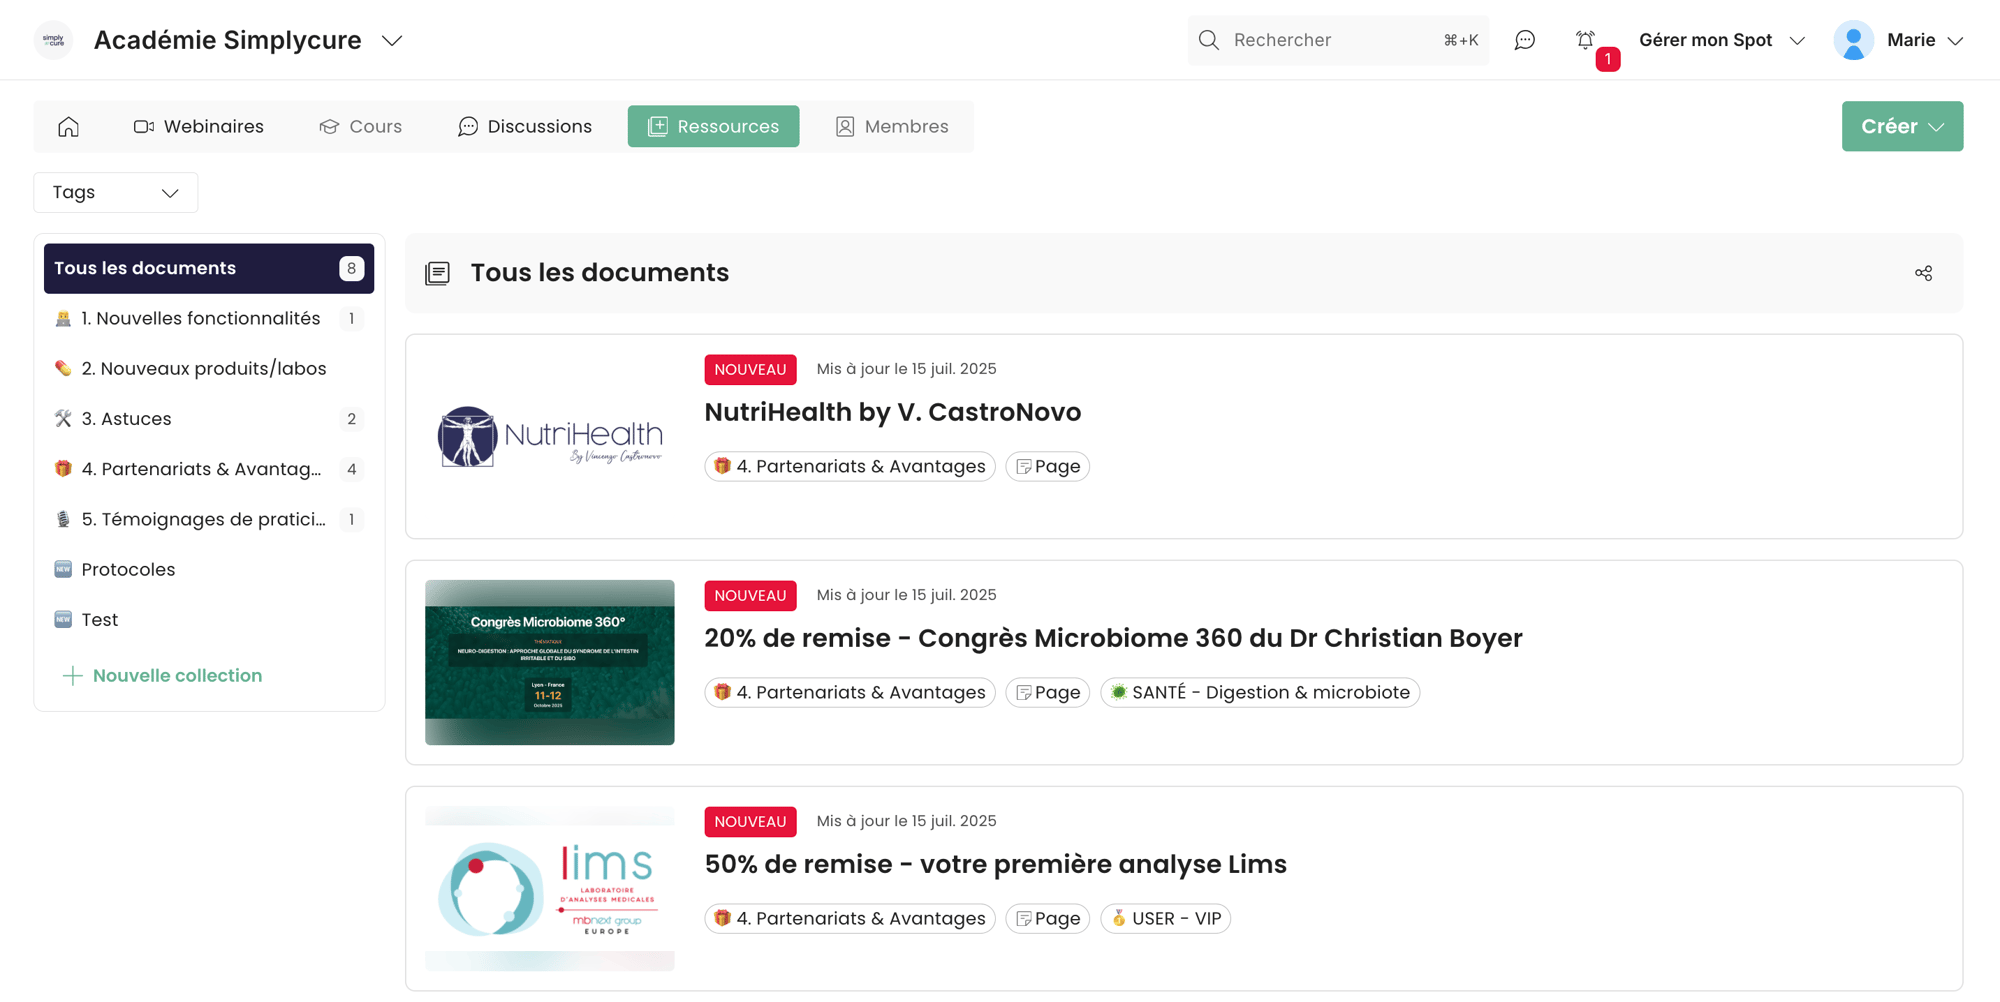
Task: Open the Tags filter dropdown
Action: (116, 193)
